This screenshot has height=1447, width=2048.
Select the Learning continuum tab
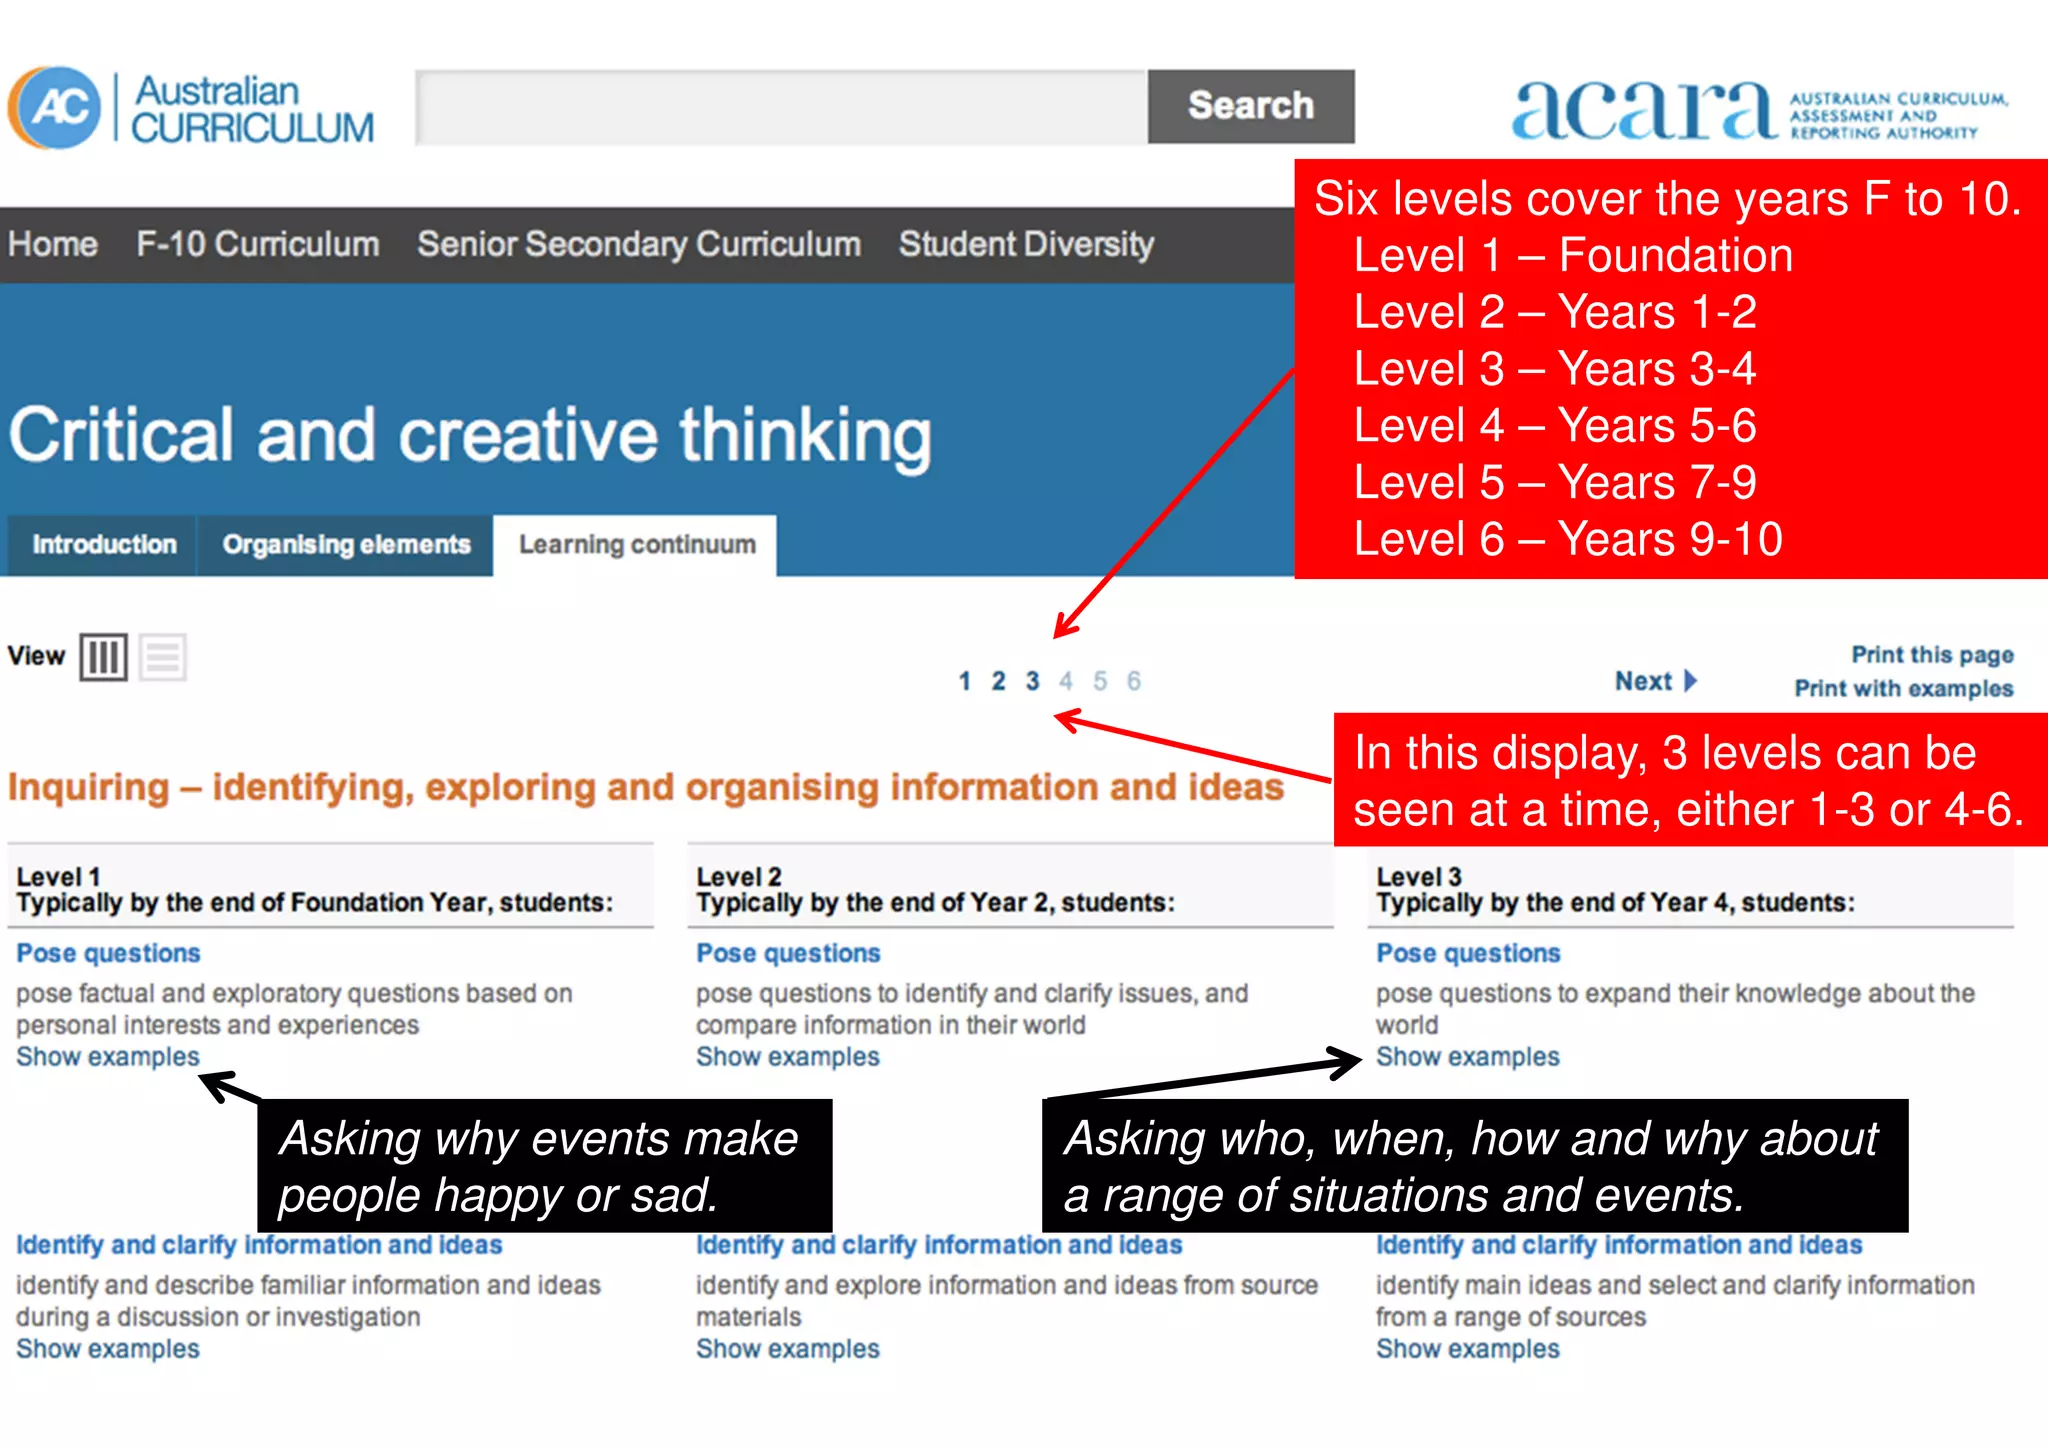[637, 545]
